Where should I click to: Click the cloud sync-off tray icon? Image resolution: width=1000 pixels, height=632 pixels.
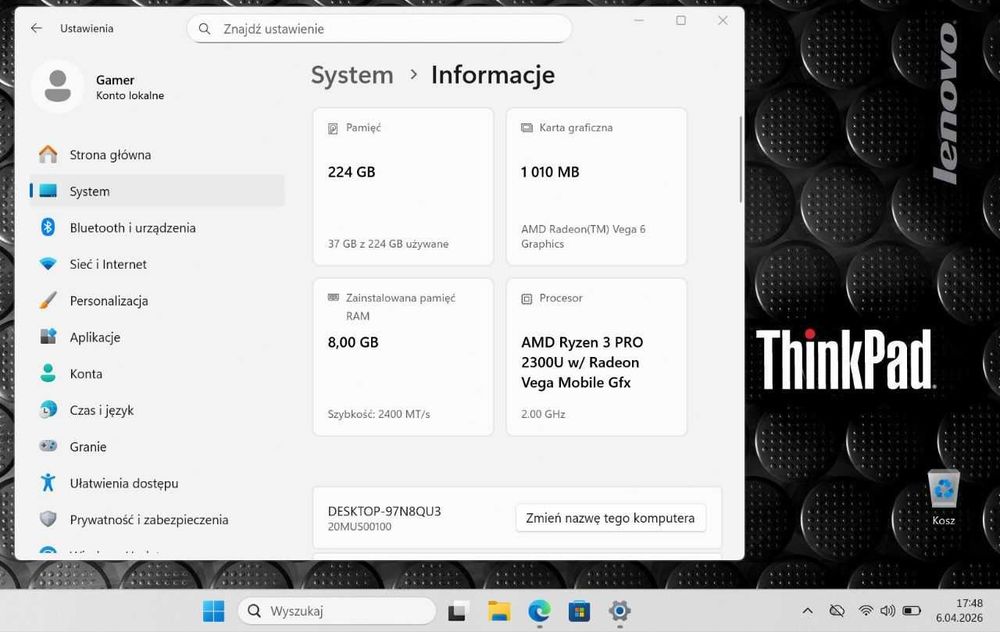837,611
